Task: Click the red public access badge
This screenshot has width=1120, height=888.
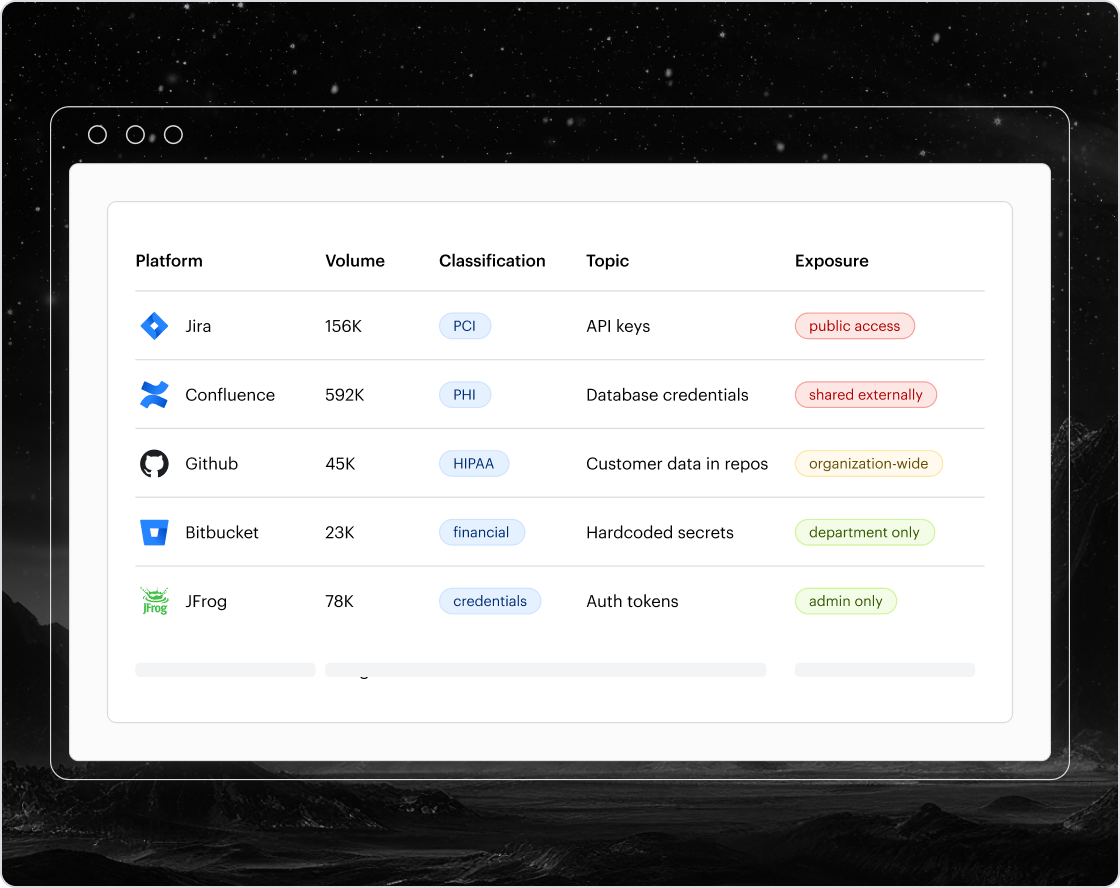Action: 854,326
